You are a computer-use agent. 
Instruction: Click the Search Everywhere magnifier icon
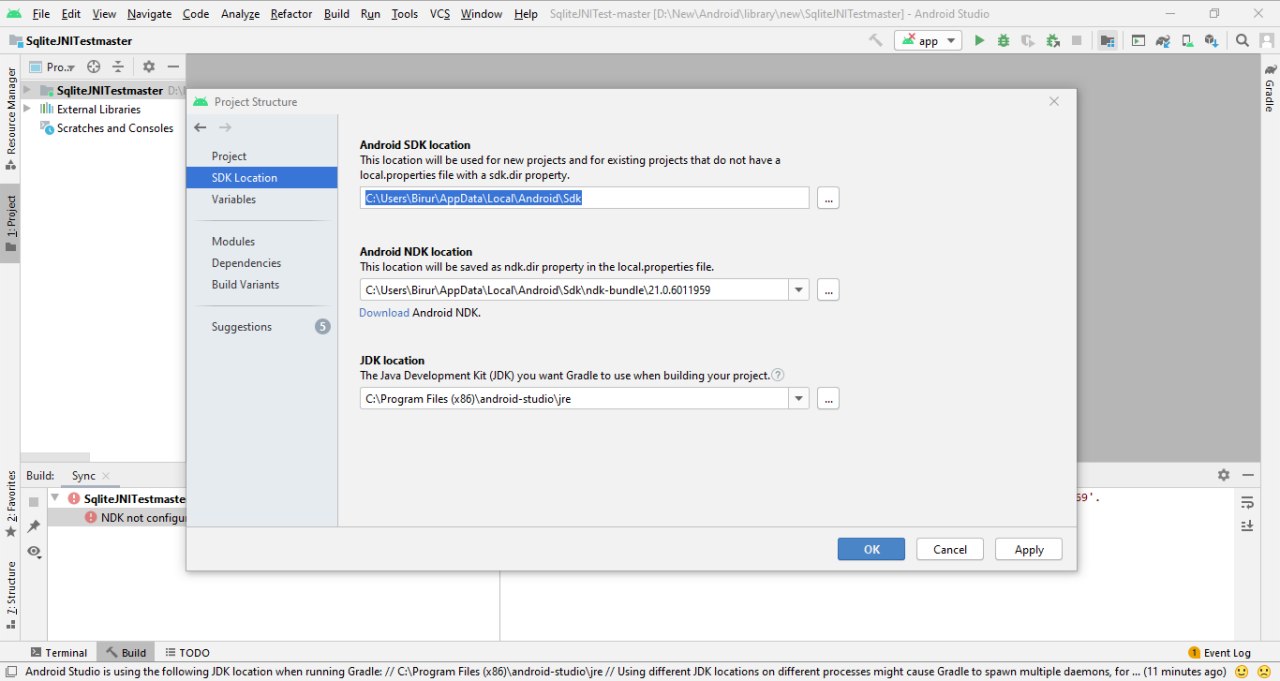[x=1242, y=41]
